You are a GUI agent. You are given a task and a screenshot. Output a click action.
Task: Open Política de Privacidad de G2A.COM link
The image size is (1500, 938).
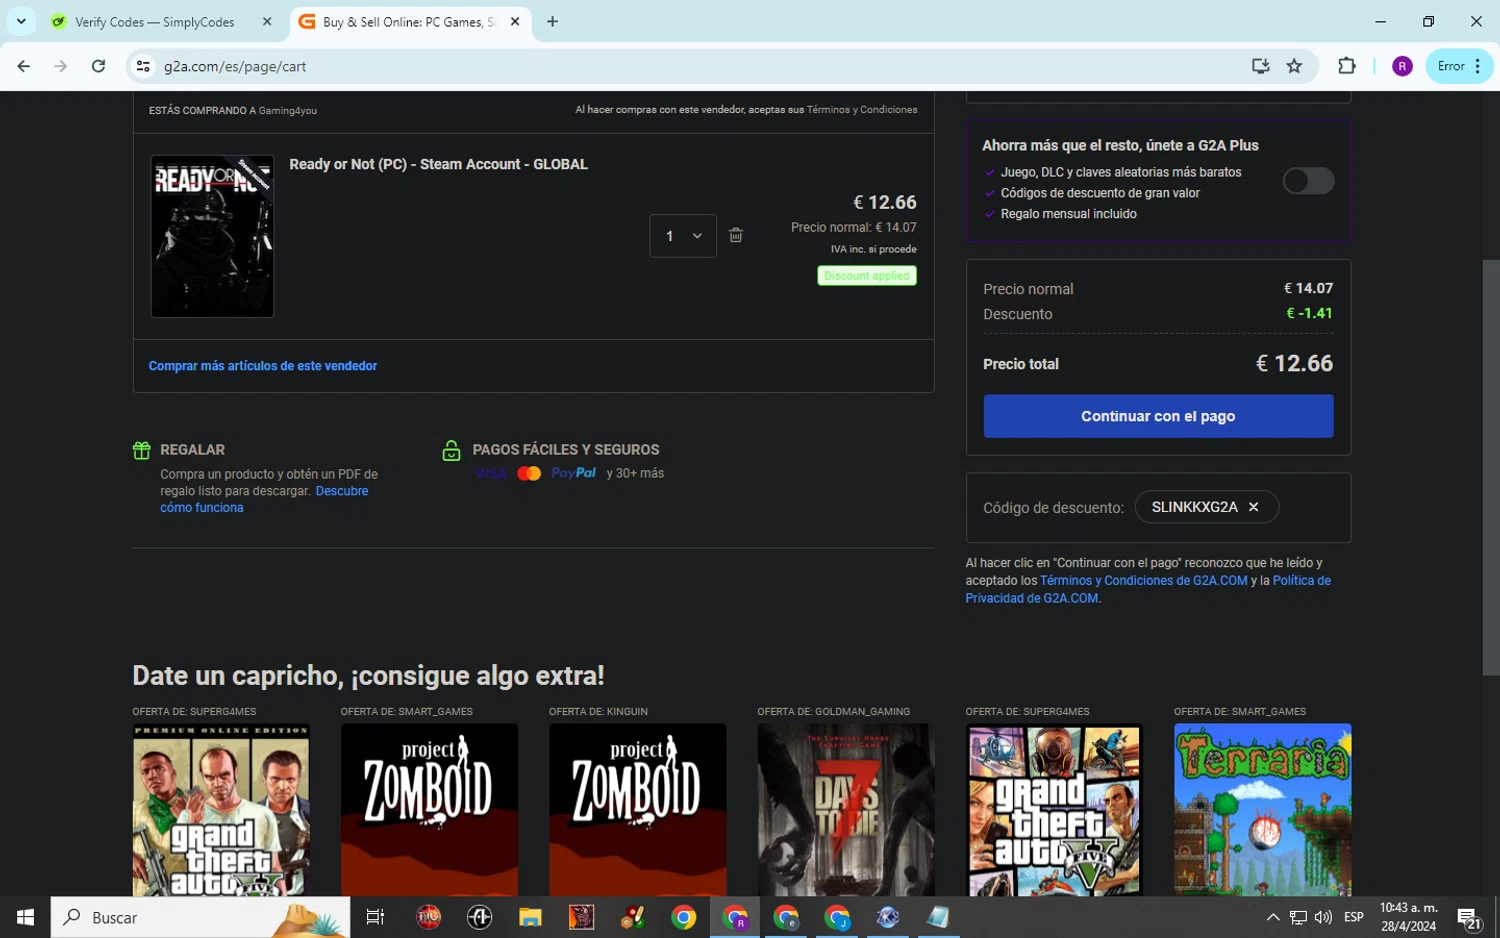pyautogui.click(x=1148, y=589)
